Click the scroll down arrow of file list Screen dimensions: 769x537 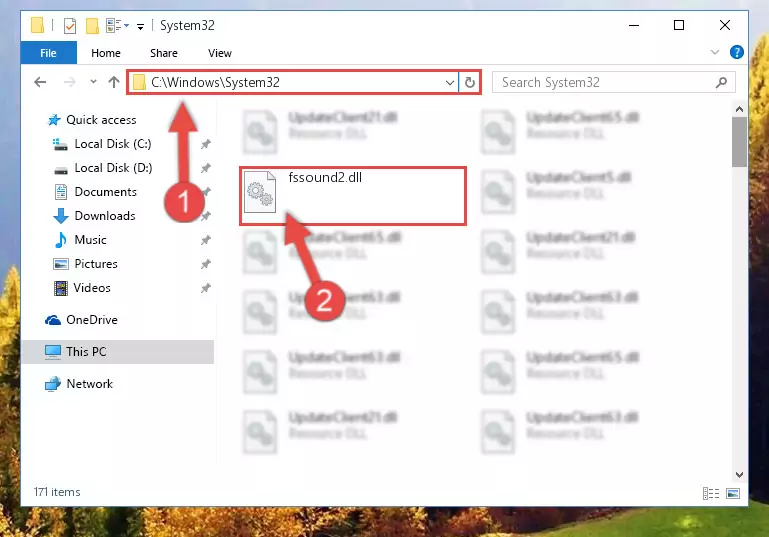(739, 475)
